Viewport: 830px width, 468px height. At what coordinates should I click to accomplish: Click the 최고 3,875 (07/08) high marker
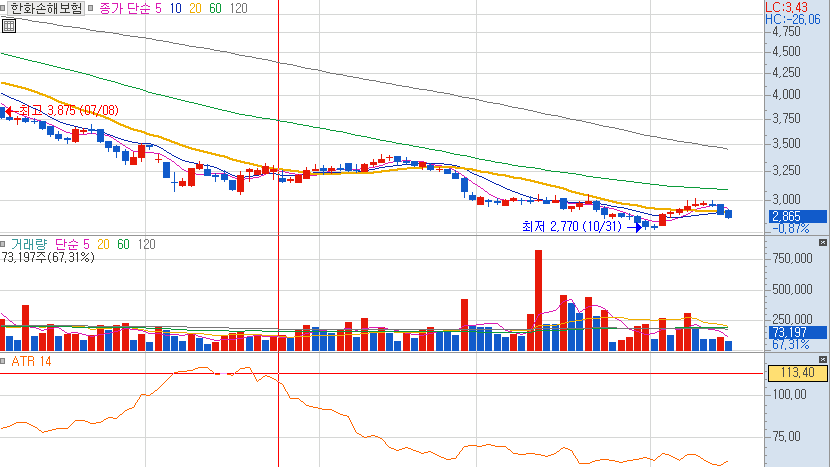coord(62,111)
